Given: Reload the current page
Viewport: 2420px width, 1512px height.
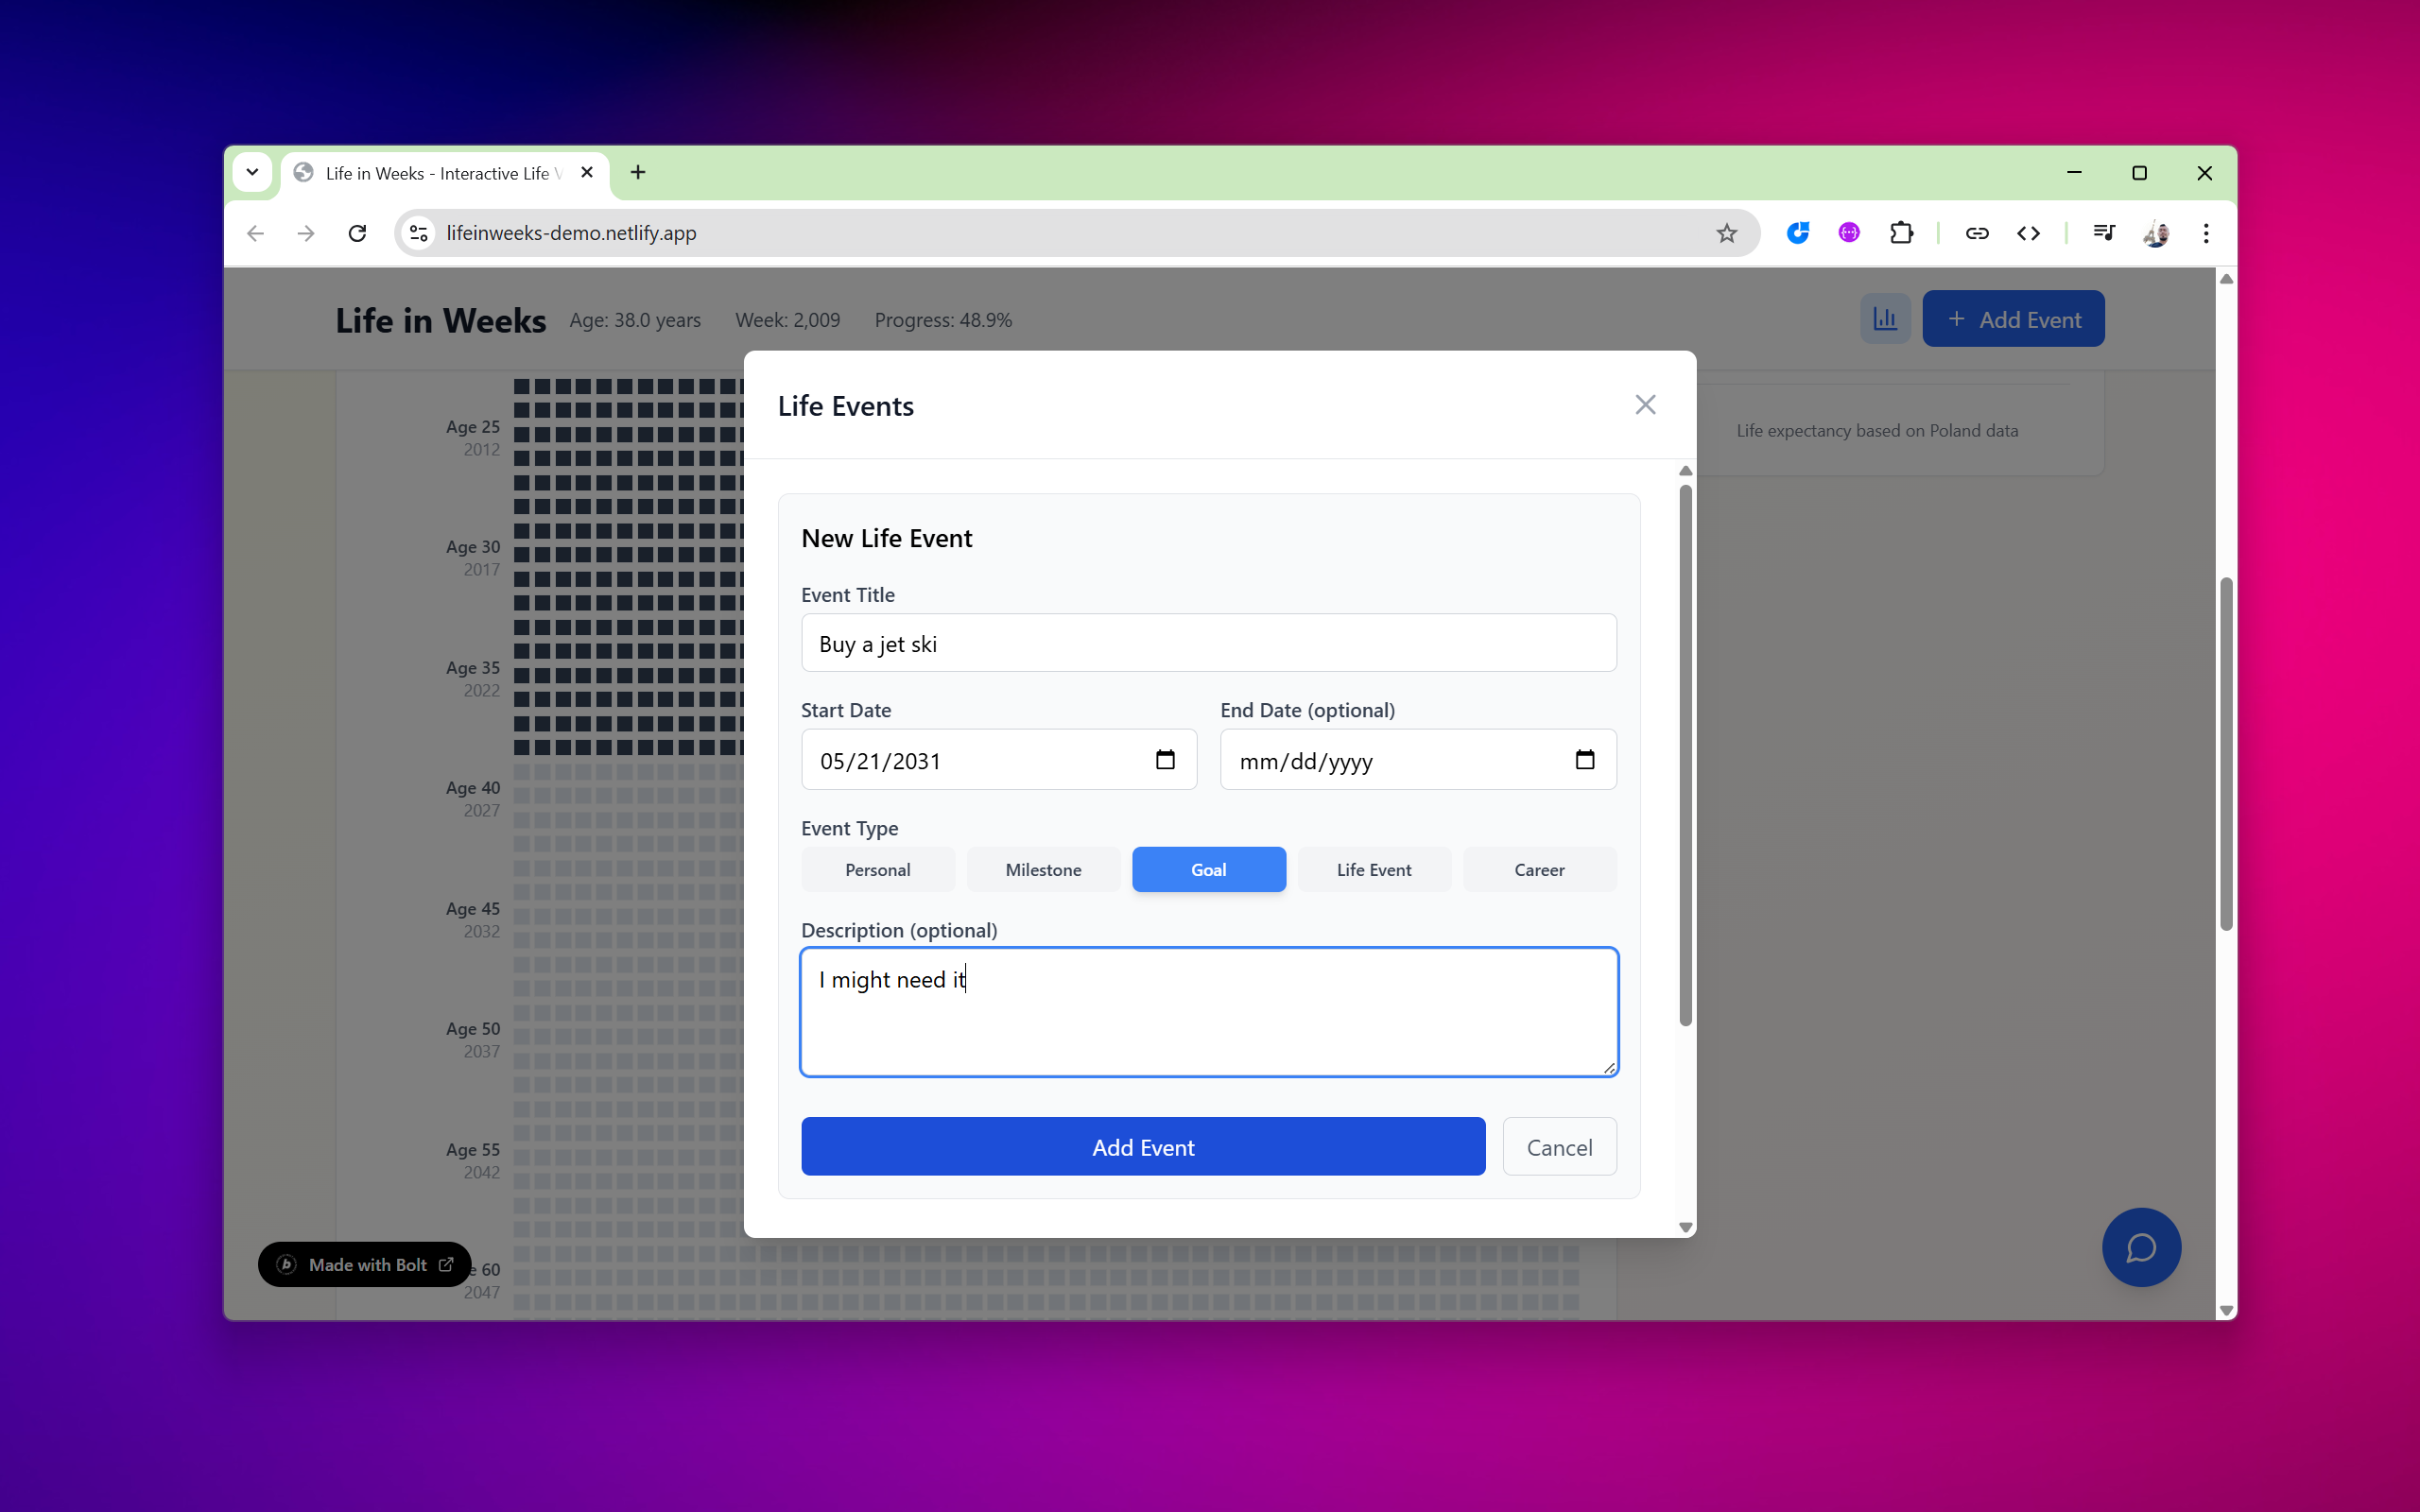Looking at the screenshot, I should tap(357, 233).
